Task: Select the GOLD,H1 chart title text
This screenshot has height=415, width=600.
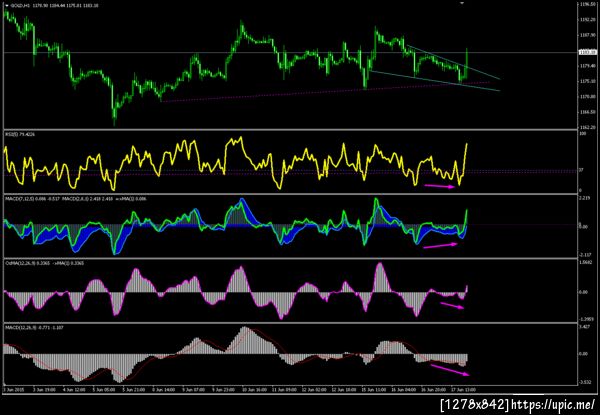Action: tap(18, 6)
